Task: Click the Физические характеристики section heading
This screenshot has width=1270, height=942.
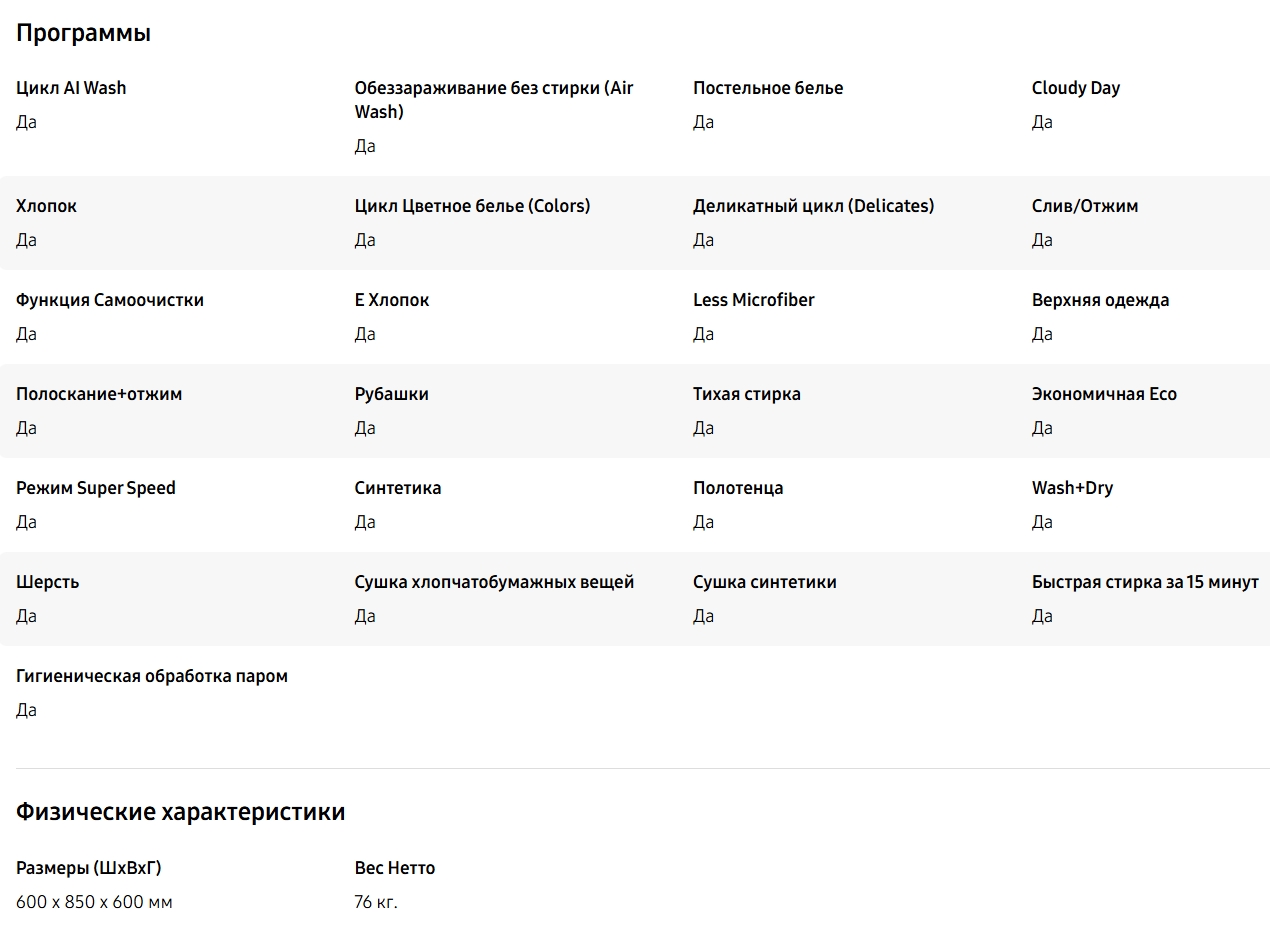Action: point(180,812)
